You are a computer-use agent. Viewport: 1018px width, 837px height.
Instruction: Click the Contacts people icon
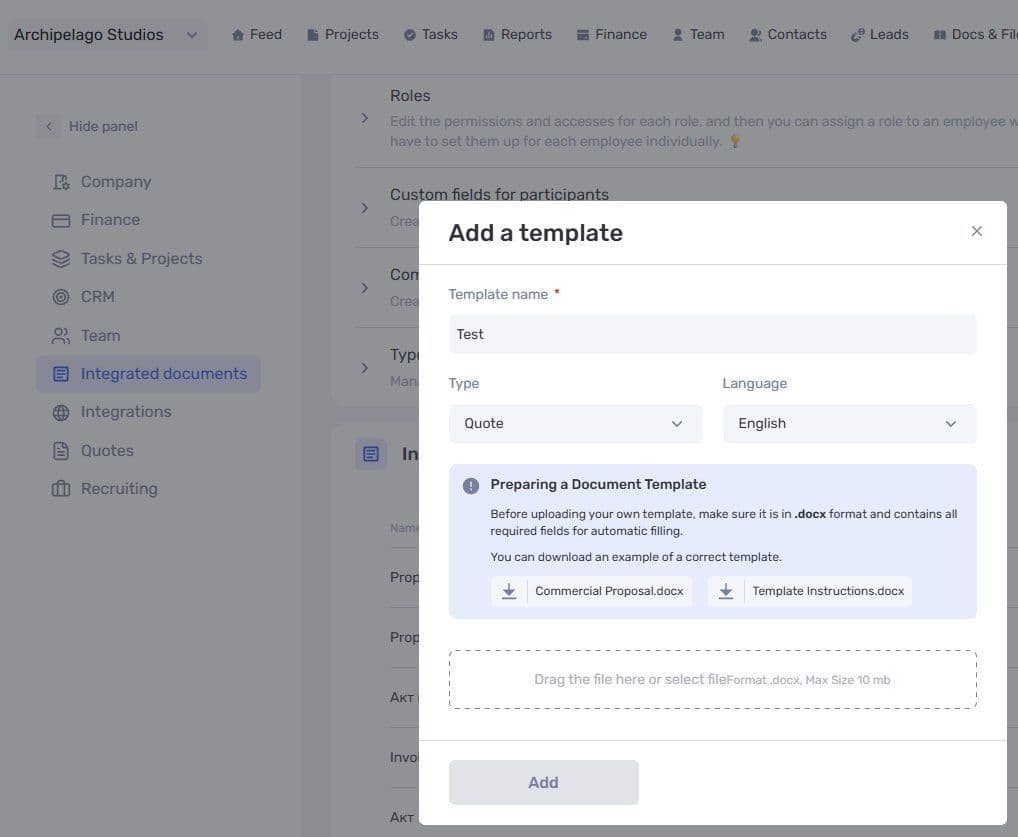click(755, 35)
